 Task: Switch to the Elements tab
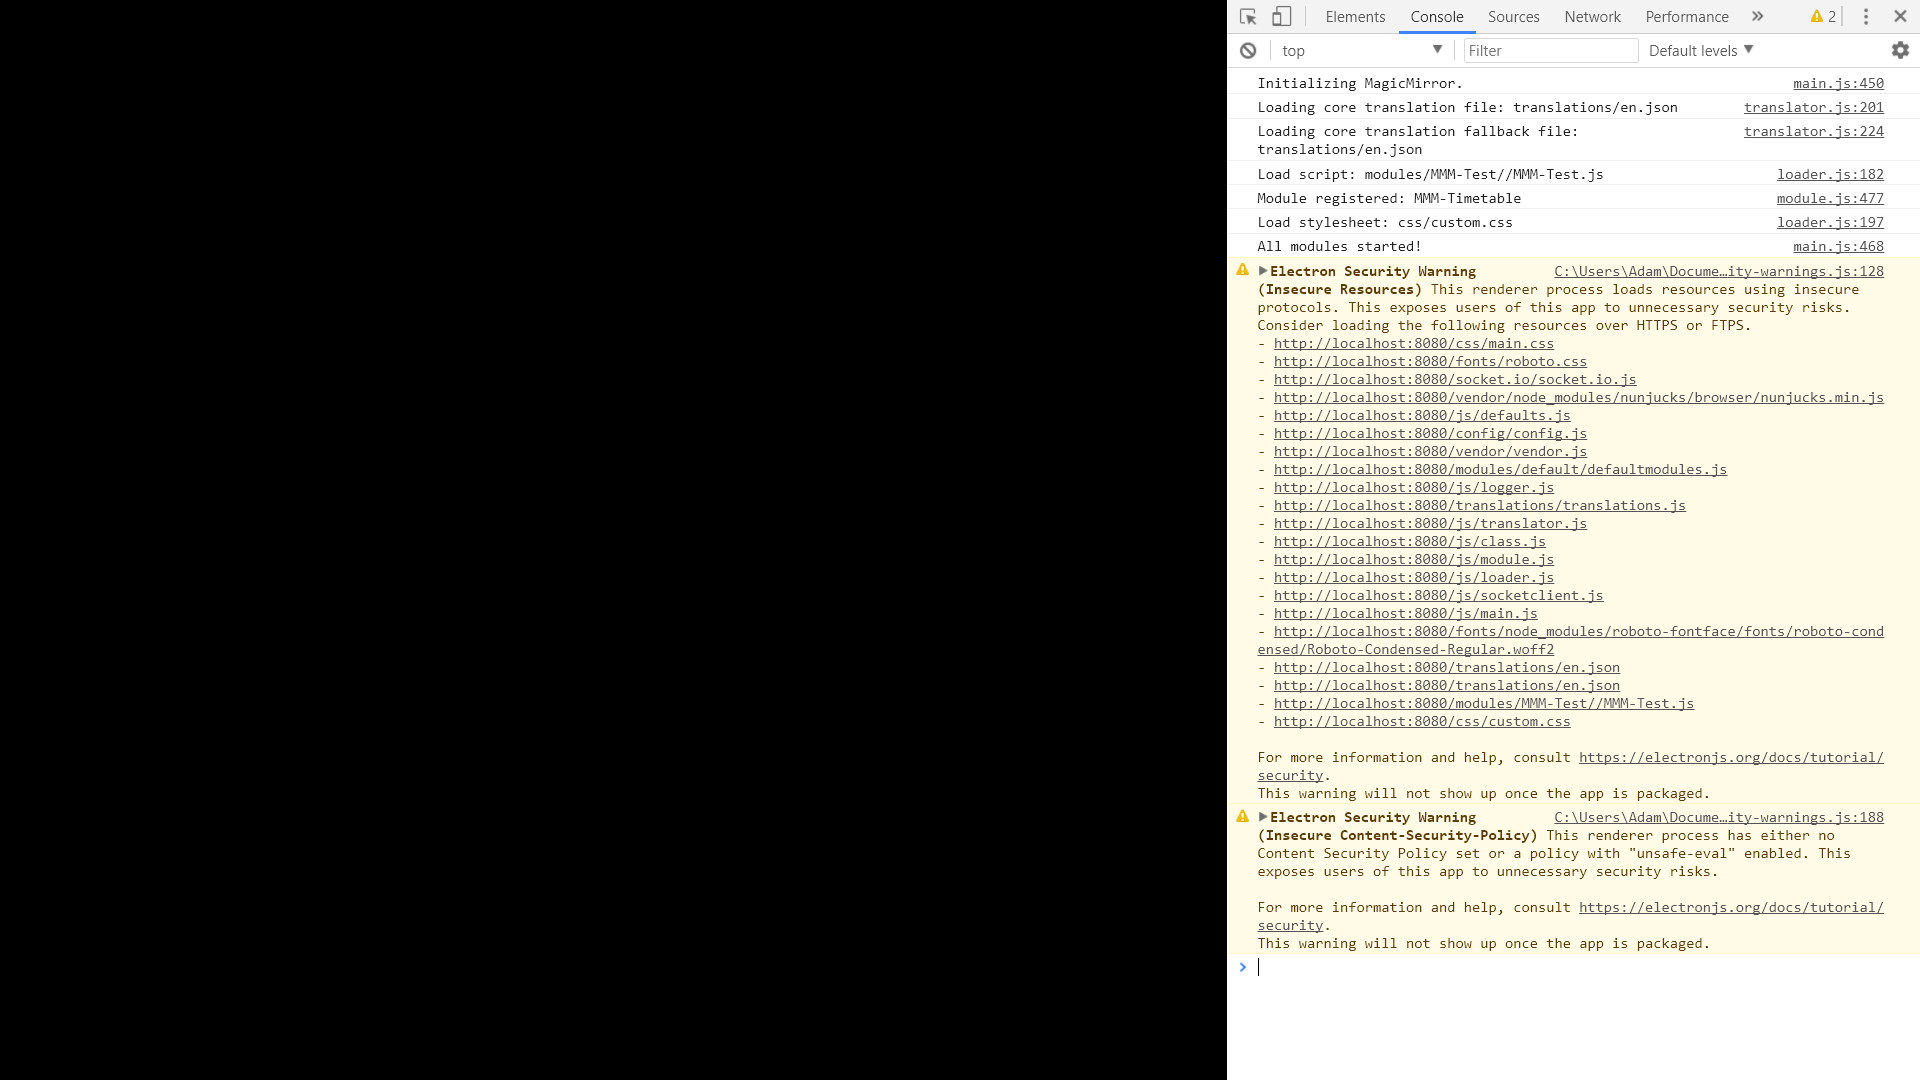pyautogui.click(x=1355, y=17)
